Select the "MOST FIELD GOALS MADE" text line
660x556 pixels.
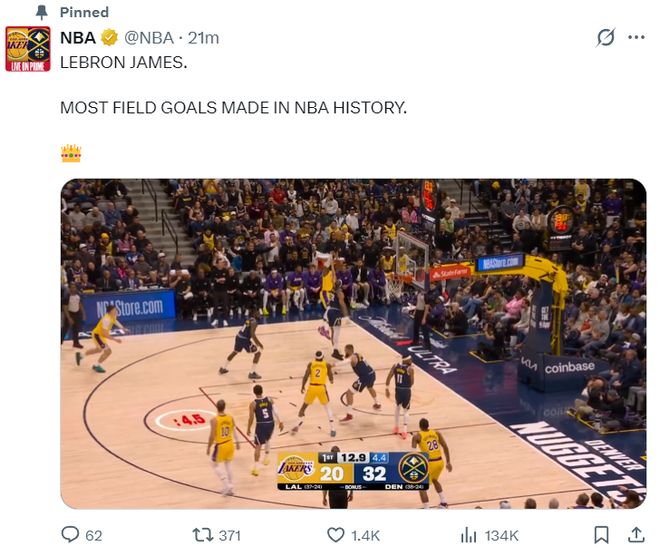(x=233, y=107)
